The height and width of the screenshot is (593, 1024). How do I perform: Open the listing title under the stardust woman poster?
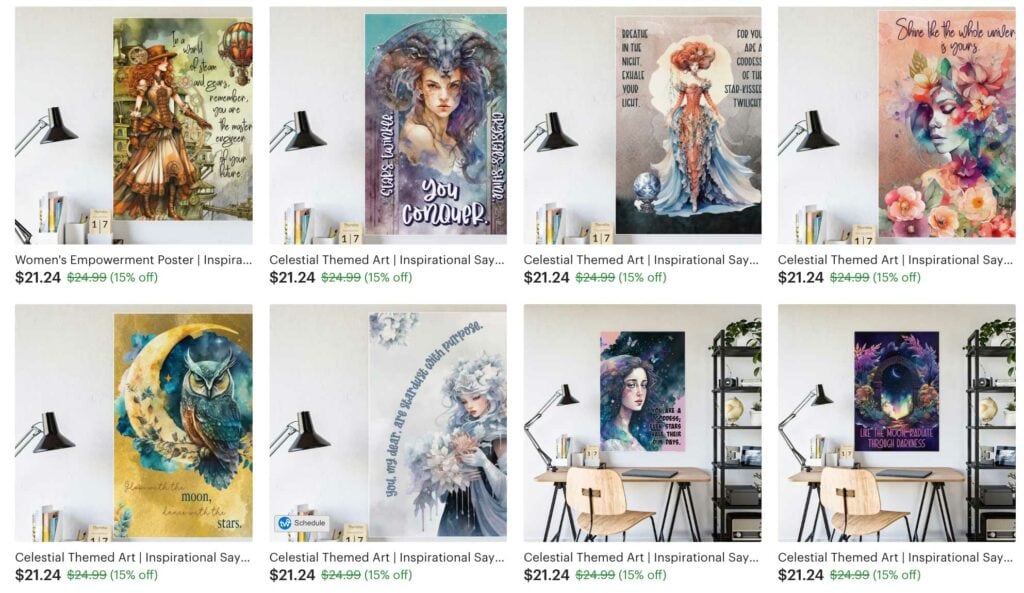pos(387,558)
